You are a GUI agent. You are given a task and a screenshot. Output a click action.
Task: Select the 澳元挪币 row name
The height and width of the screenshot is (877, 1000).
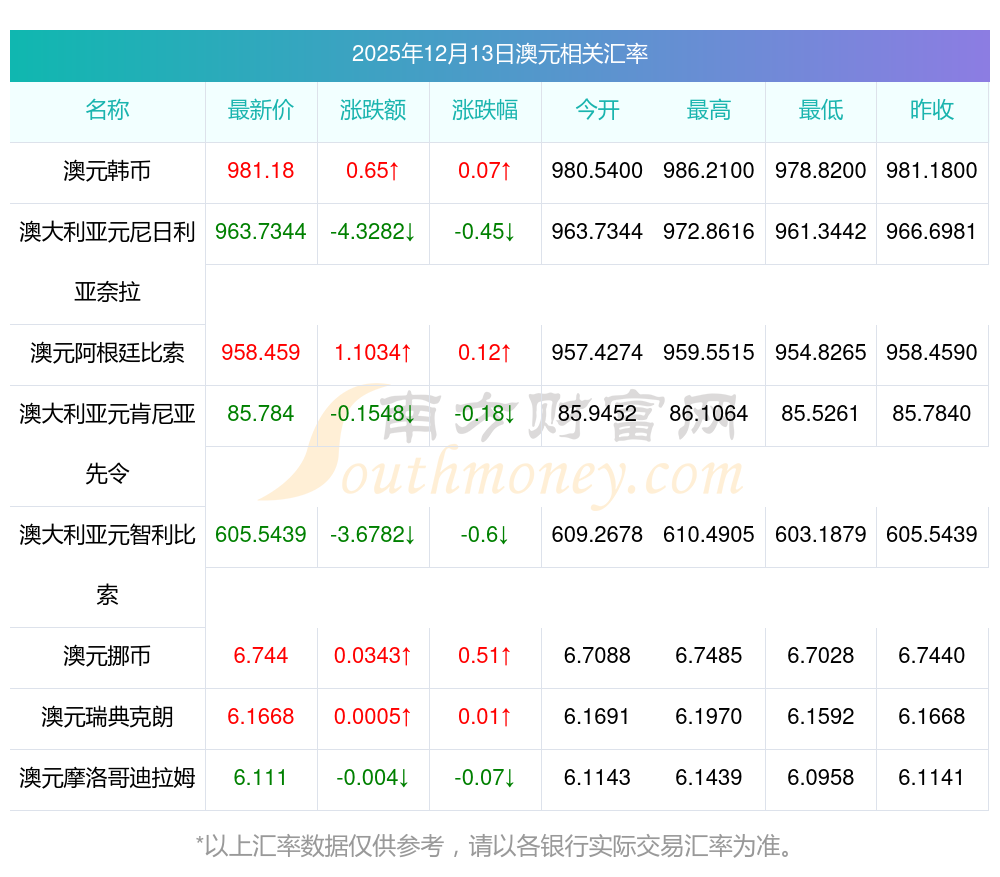tap(107, 657)
